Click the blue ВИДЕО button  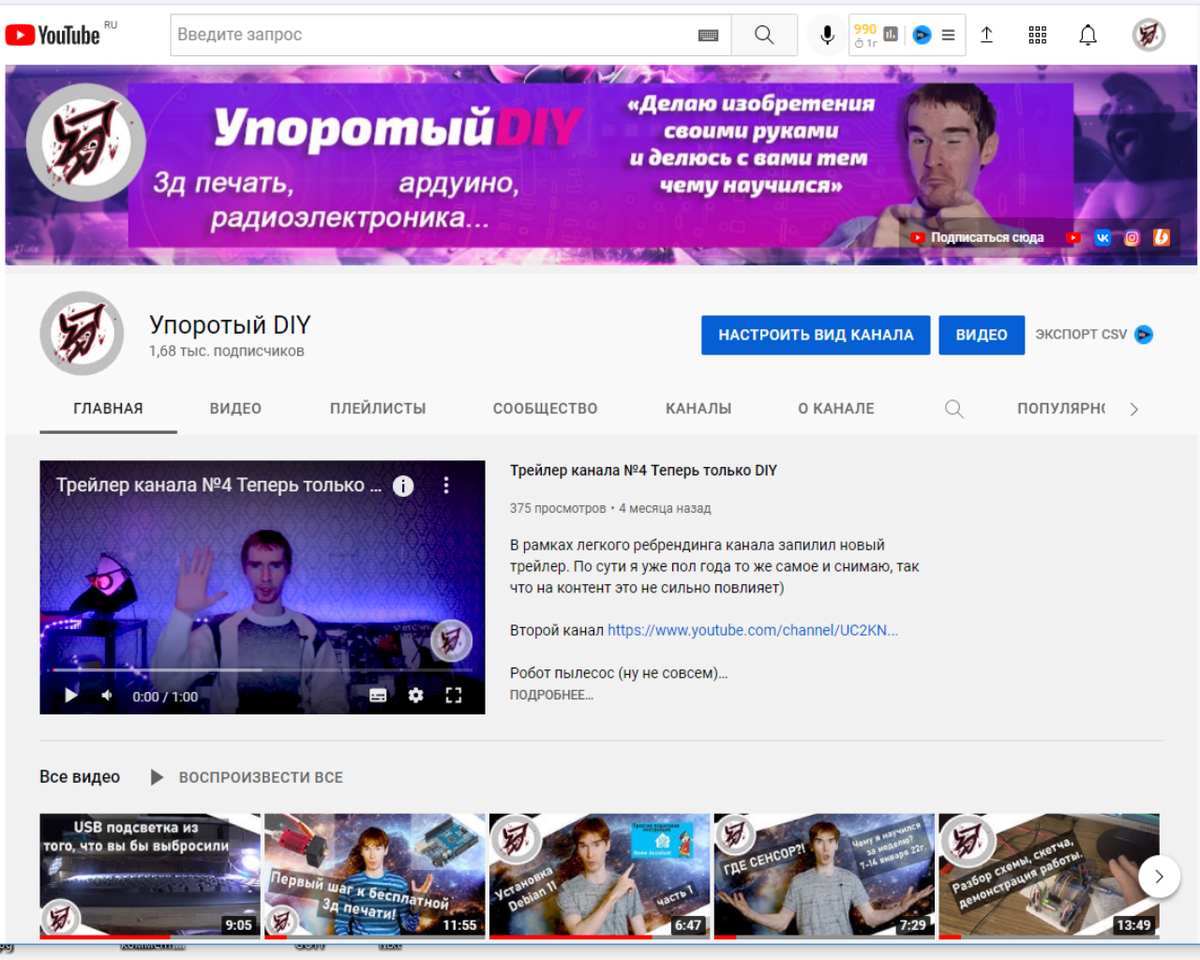(982, 335)
